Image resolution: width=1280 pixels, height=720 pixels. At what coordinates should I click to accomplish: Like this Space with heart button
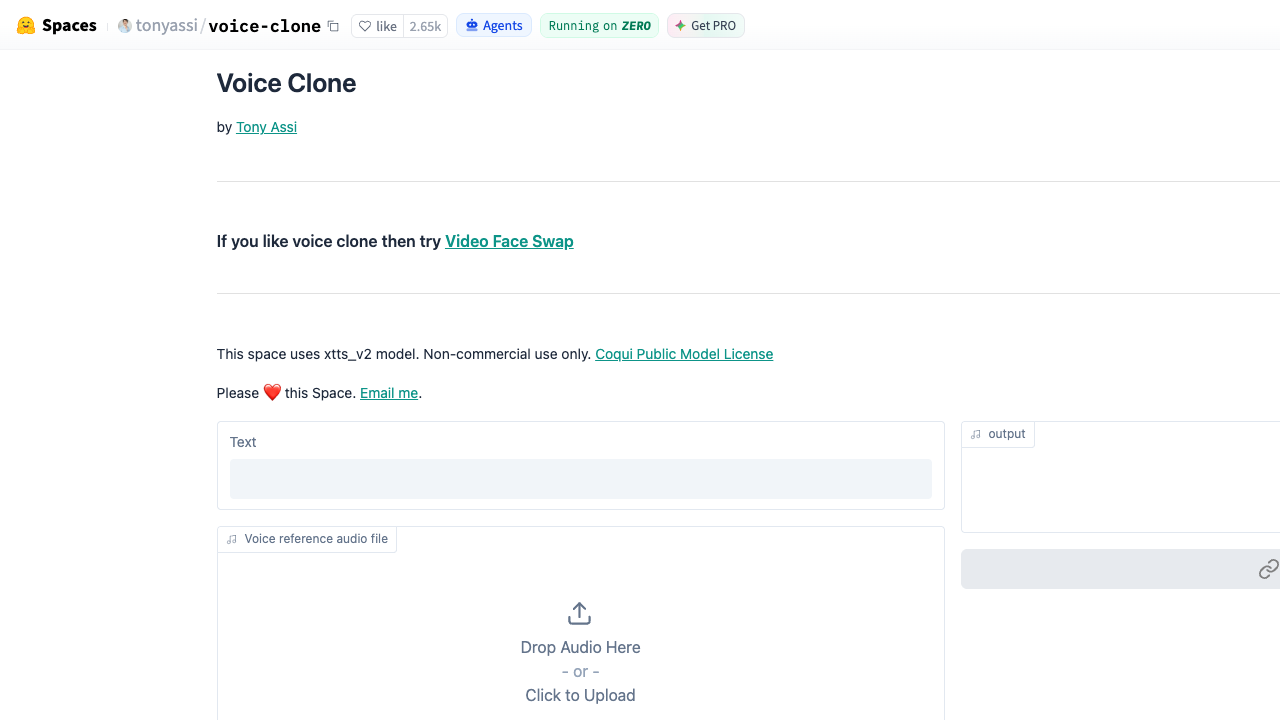click(x=378, y=26)
